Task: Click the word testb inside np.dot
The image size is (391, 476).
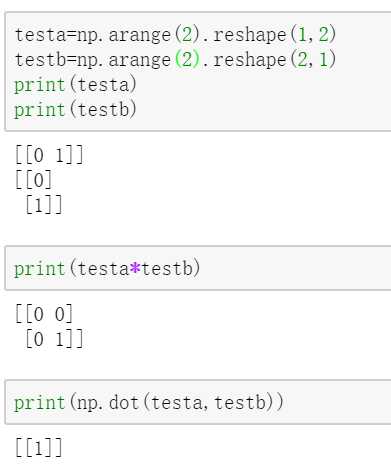Action: click(x=240, y=402)
